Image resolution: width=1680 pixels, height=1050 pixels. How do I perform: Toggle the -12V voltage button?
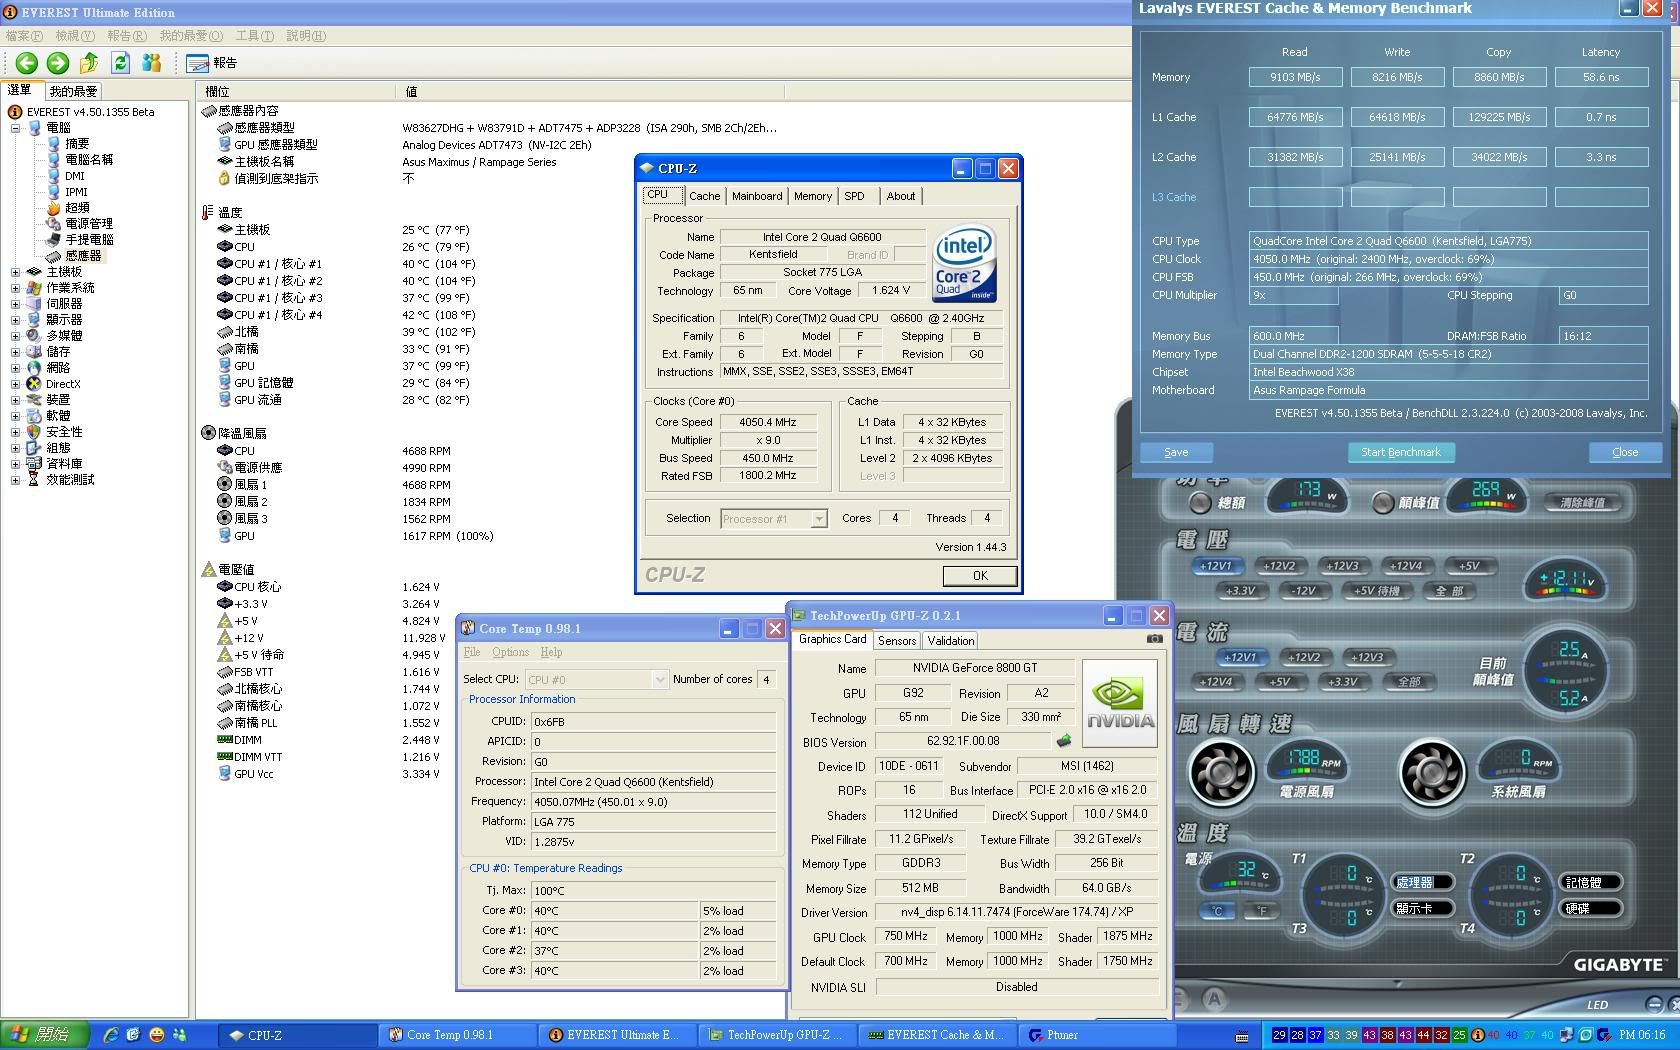click(x=1303, y=591)
